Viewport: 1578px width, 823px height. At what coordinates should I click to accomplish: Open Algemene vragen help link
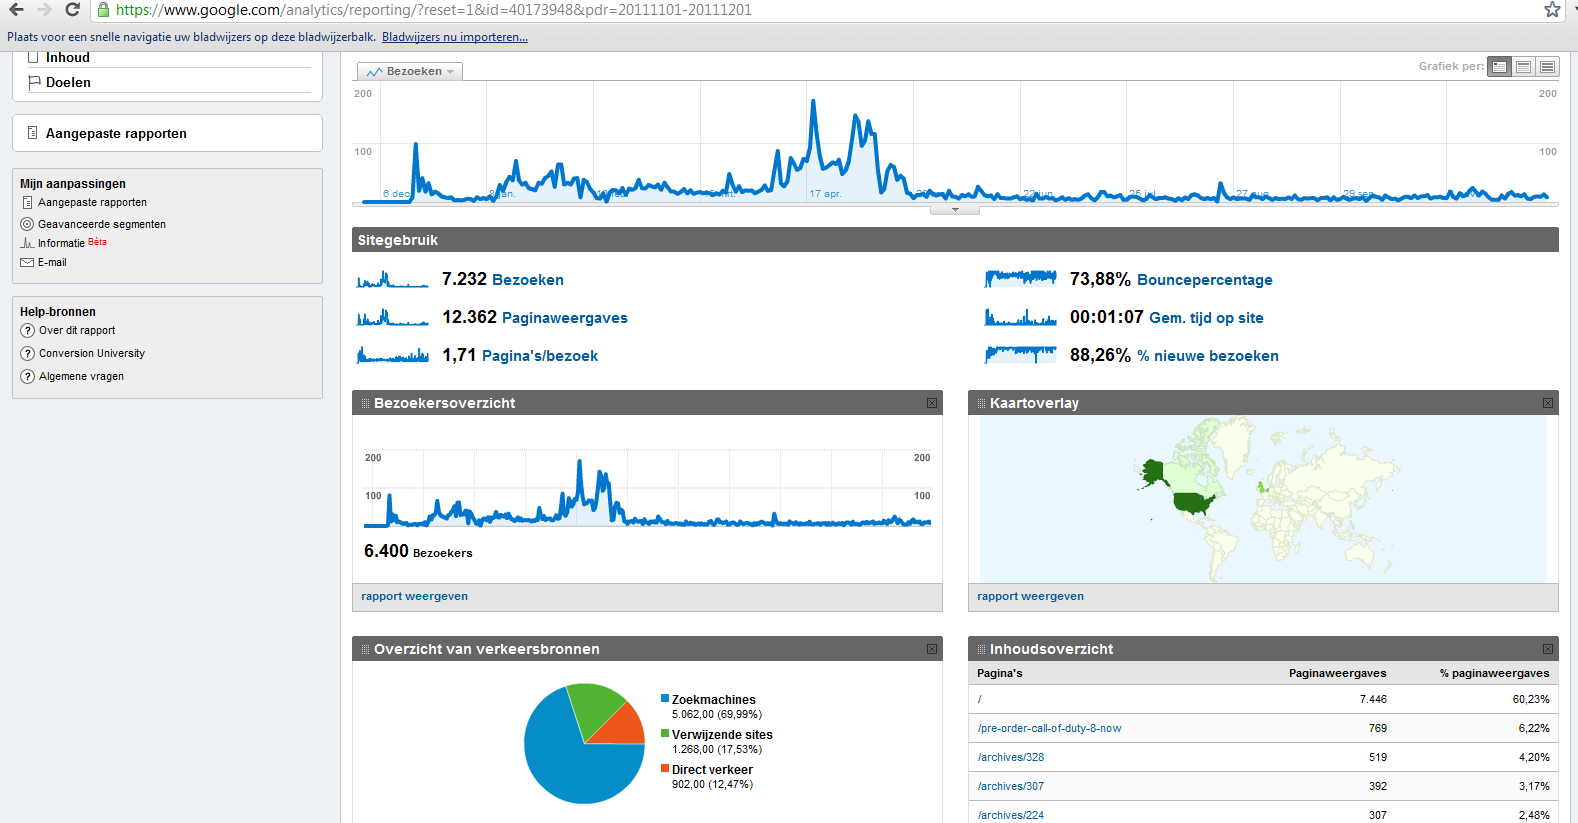click(81, 377)
